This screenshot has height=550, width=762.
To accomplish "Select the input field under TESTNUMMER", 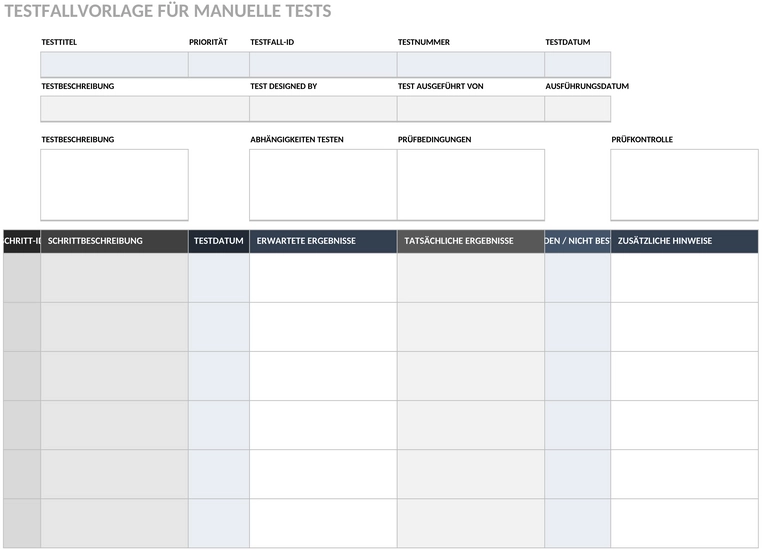I will 471,65.
